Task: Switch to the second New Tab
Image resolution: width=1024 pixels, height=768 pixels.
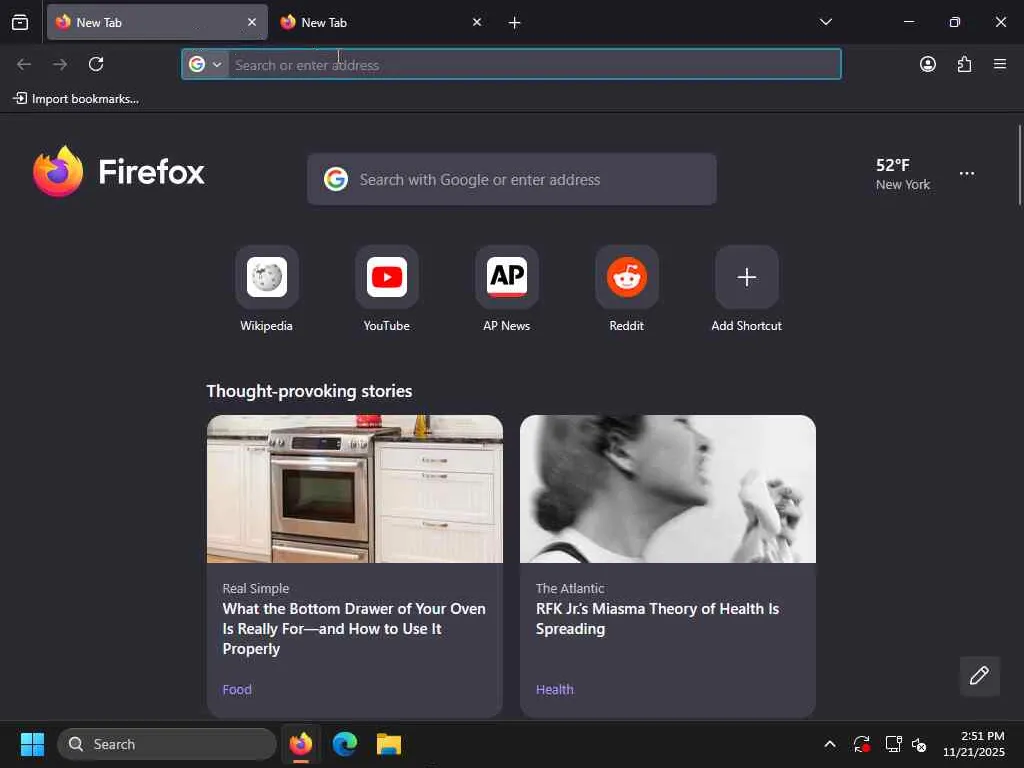Action: click(382, 22)
